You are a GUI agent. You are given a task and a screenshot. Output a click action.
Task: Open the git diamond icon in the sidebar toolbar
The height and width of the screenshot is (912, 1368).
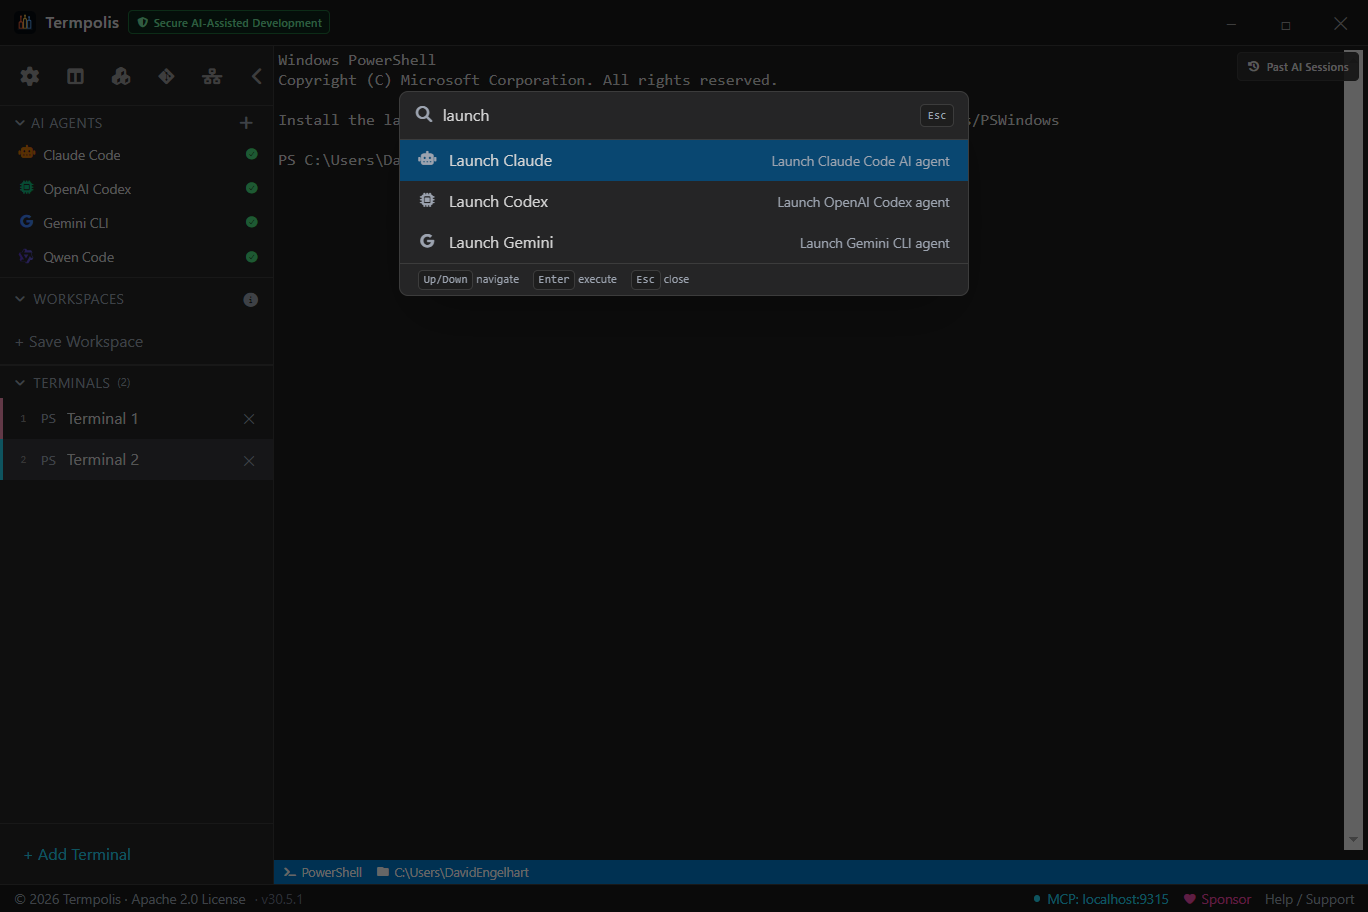coord(166,76)
